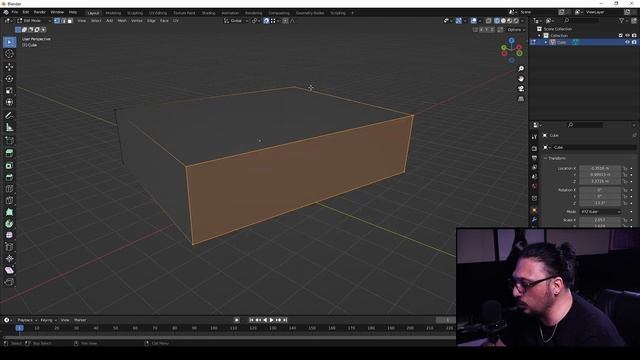Image resolution: width=640 pixels, height=360 pixels.
Task: Select the Extrude Region tool
Action: [x=9, y=153]
